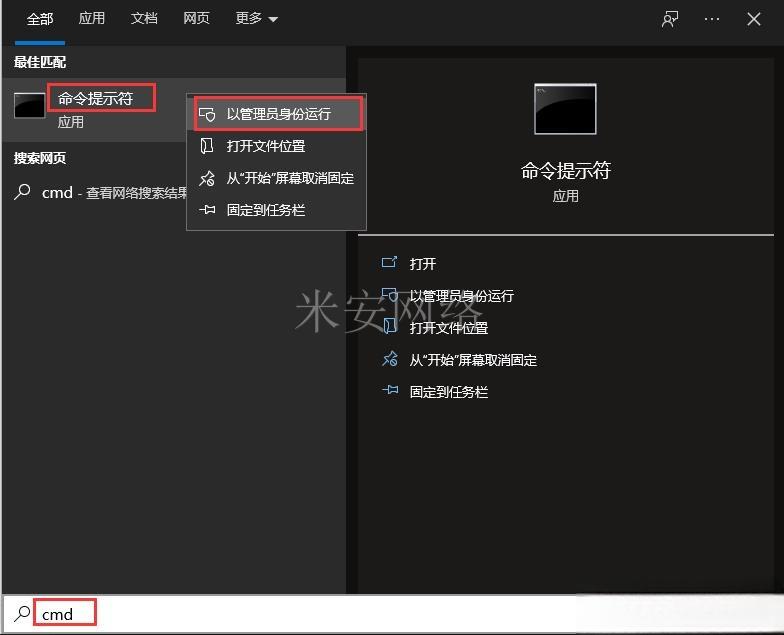Click the large Command Prompt preview icon
Image resolution: width=784 pixels, height=635 pixels.
(x=565, y=109)
